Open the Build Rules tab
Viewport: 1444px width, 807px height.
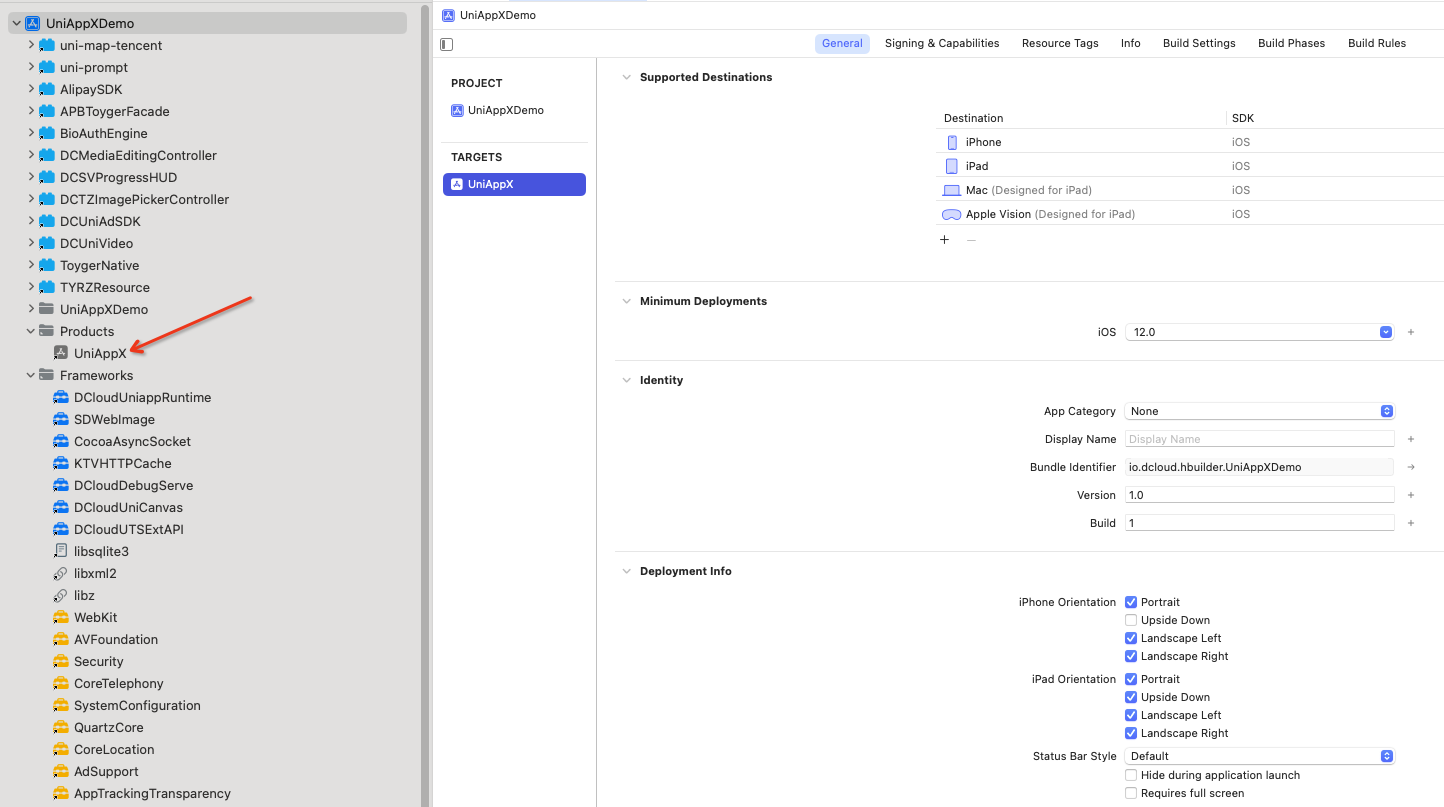[1377, 43]
